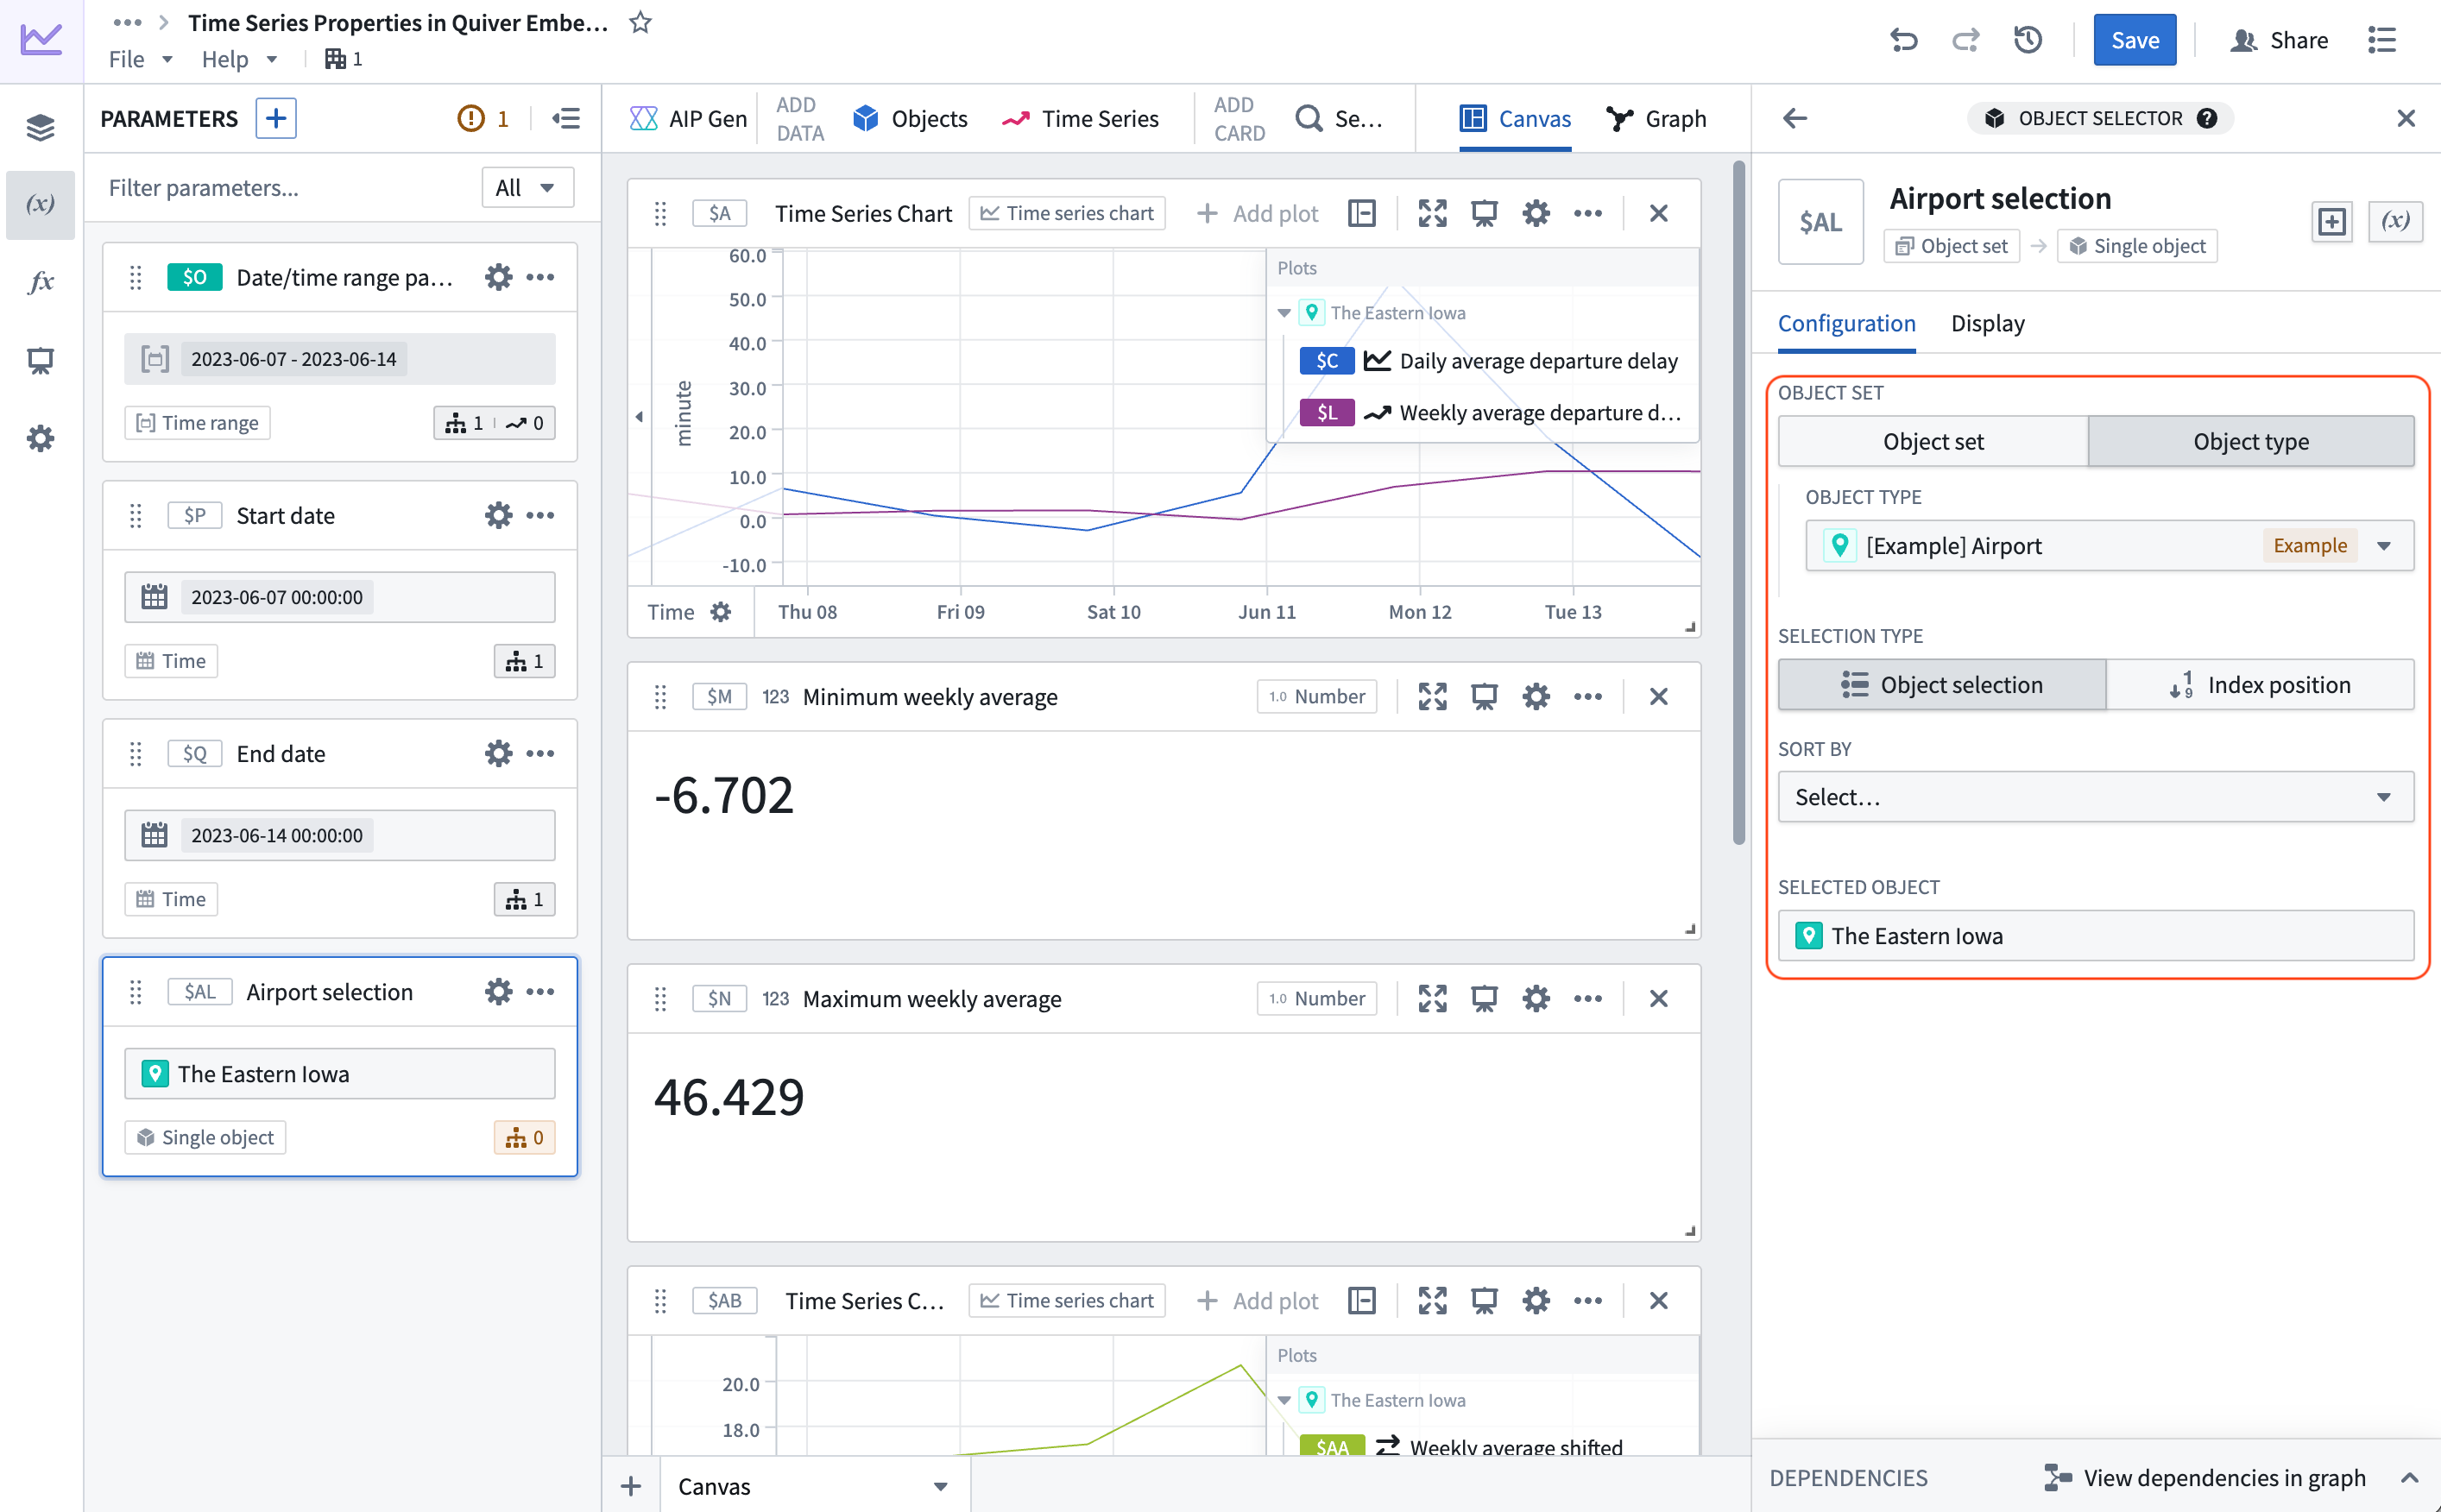
Task: Open the Sort By select dropdown
Action: [2095, 797]
